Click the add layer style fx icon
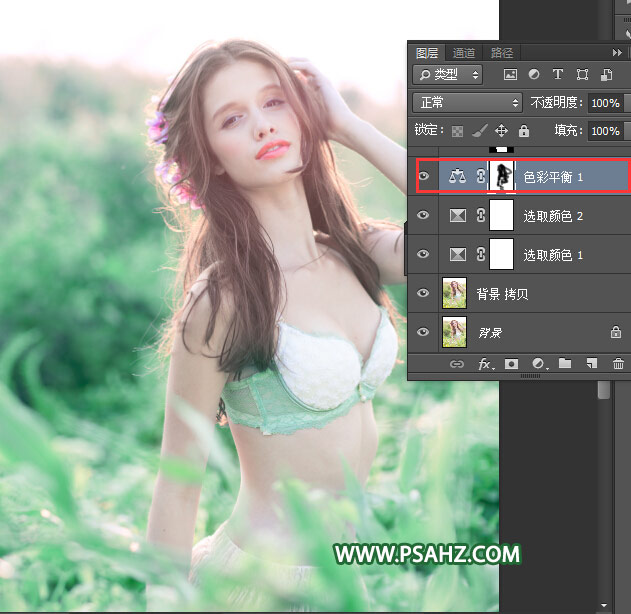The height and width of the screenshot is (614, 631). point(485,365)
